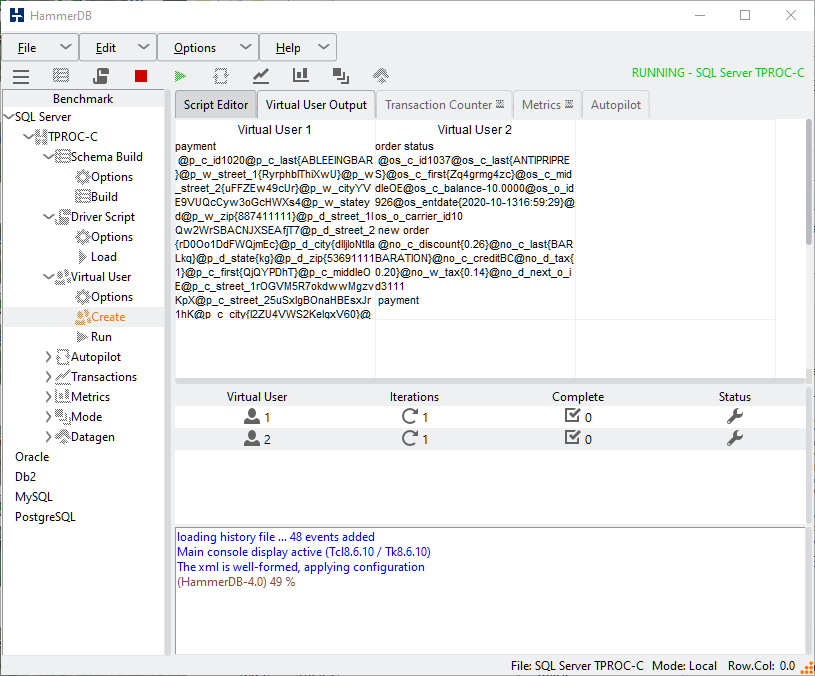This screenshot has width=815, height=676.
Task: Expand the Autopilot tree node
Action: click(x=48, y=357)
